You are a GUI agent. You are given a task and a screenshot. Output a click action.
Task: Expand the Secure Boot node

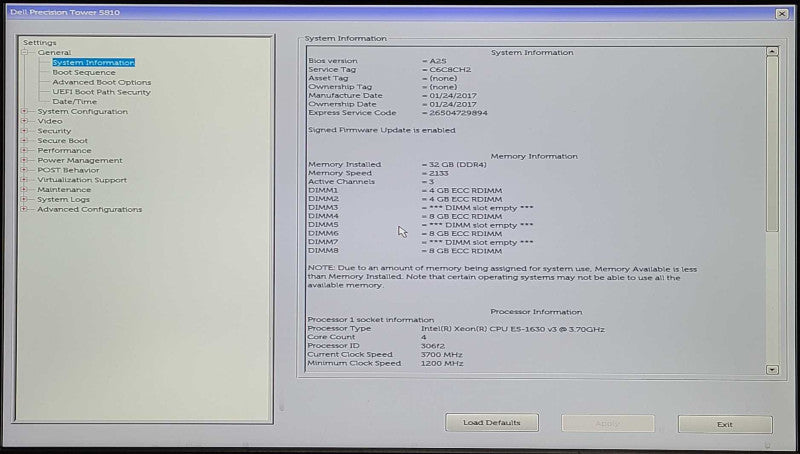click(x=24, y=140)
